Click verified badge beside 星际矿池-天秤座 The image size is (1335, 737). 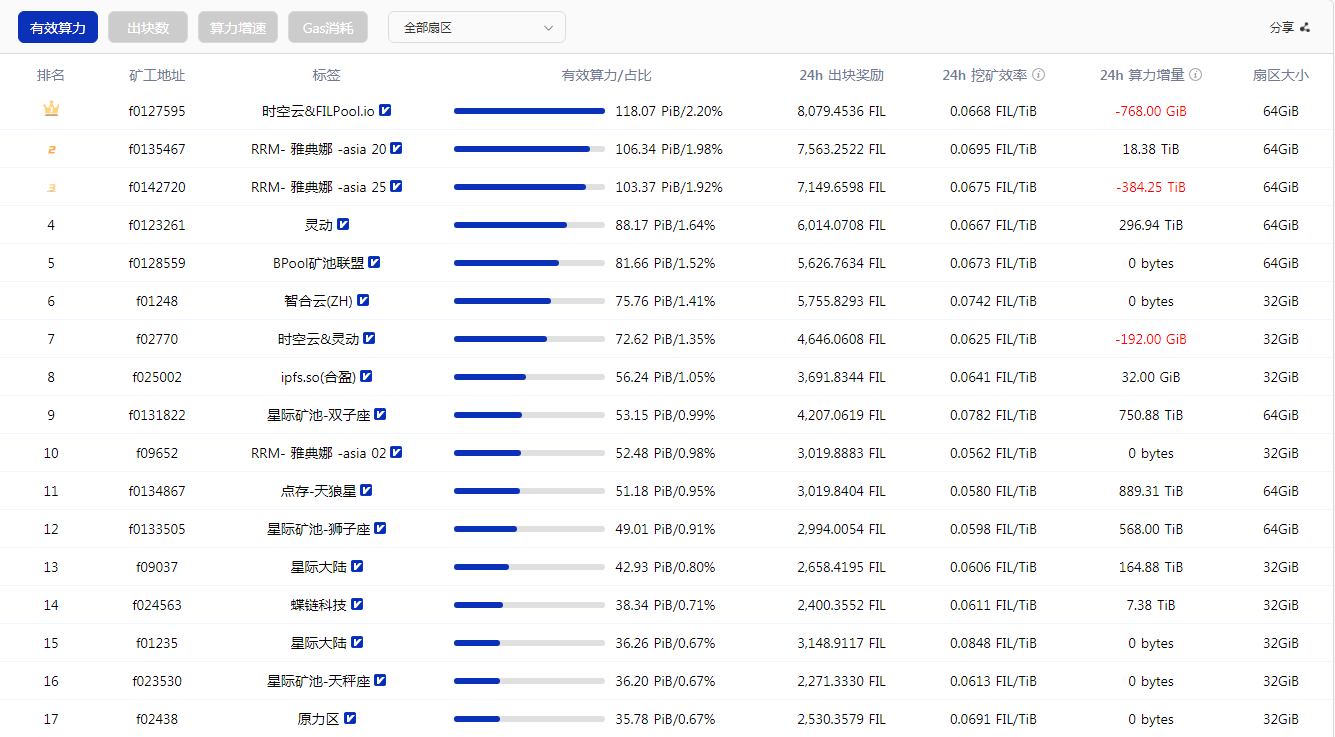pos(380,681)
